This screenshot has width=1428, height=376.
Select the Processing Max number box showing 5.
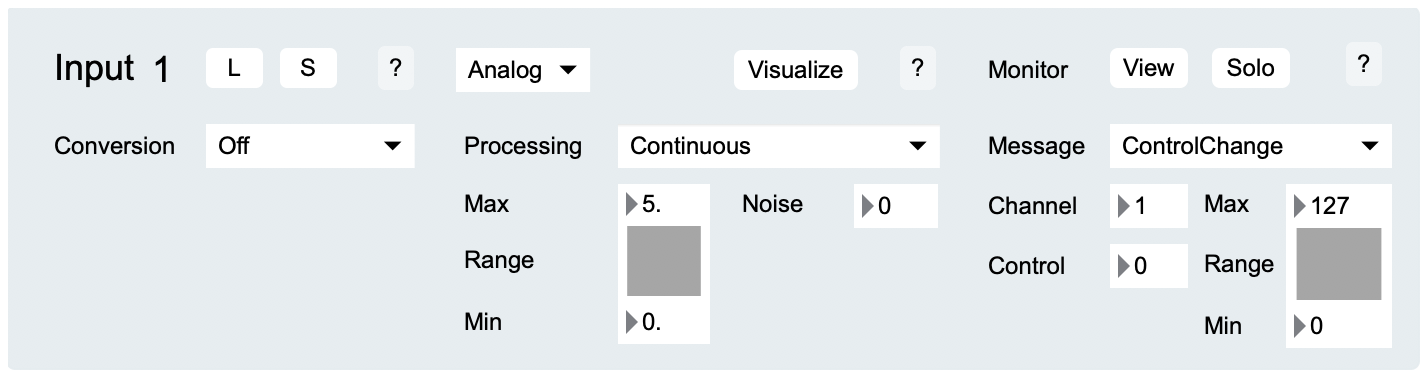click(x=664, y=204)
